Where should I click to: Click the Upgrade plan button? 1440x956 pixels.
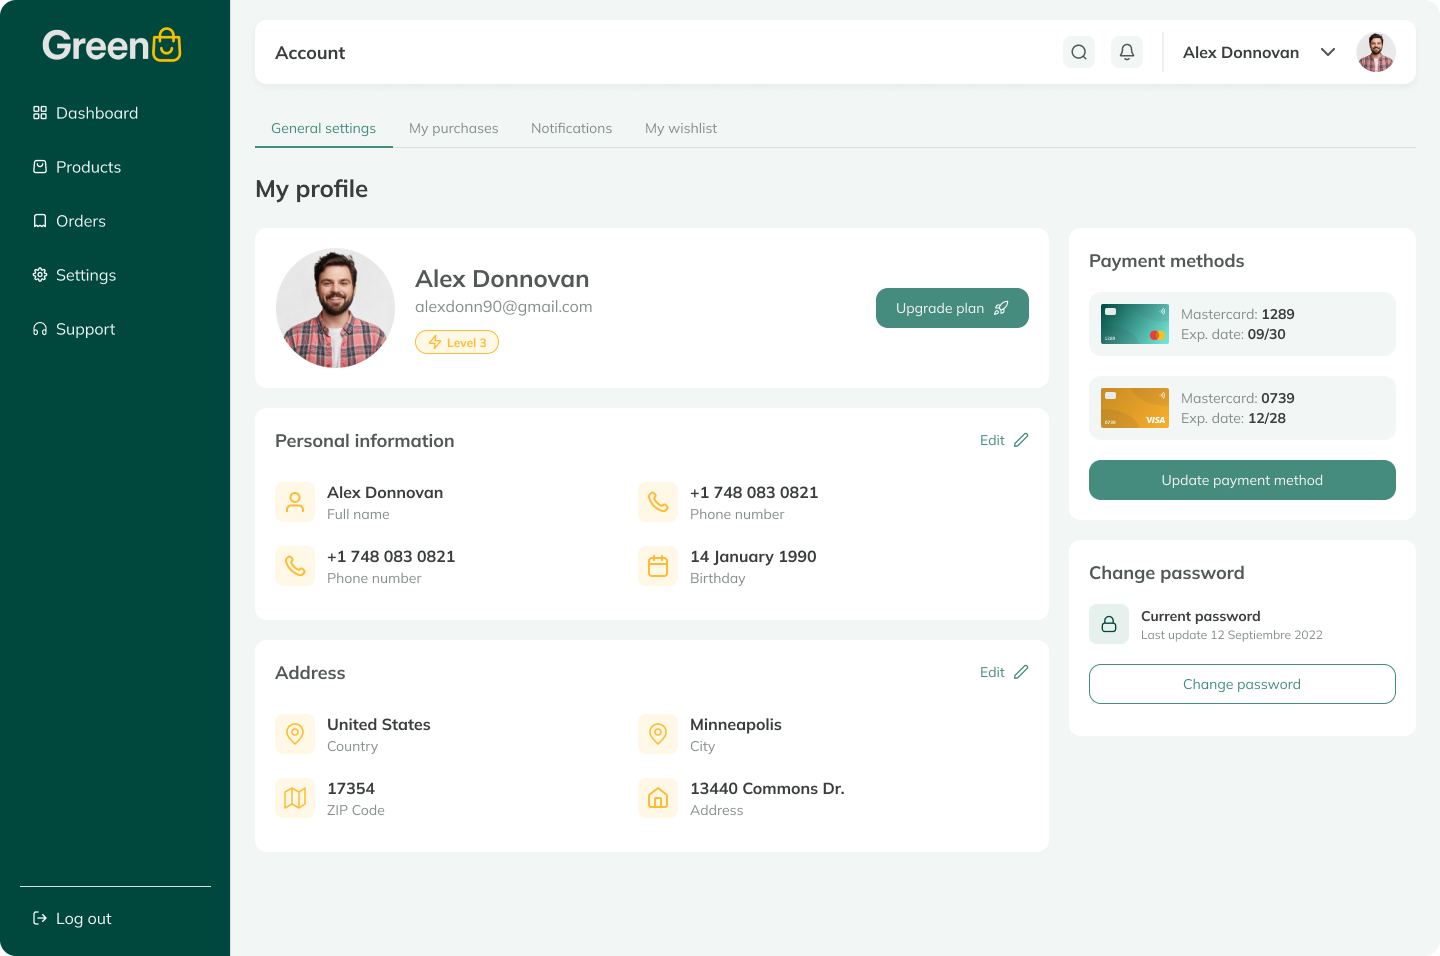[951, 308]
